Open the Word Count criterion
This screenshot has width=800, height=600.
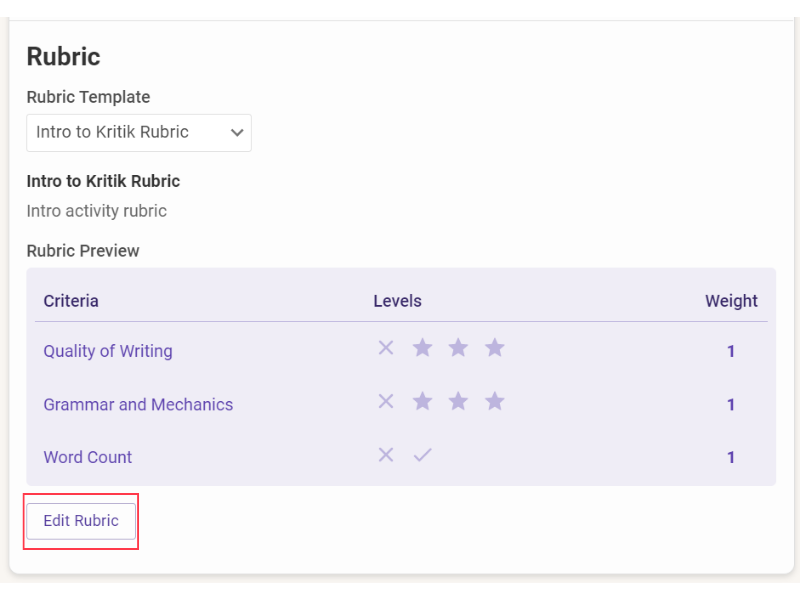[88, 457]
